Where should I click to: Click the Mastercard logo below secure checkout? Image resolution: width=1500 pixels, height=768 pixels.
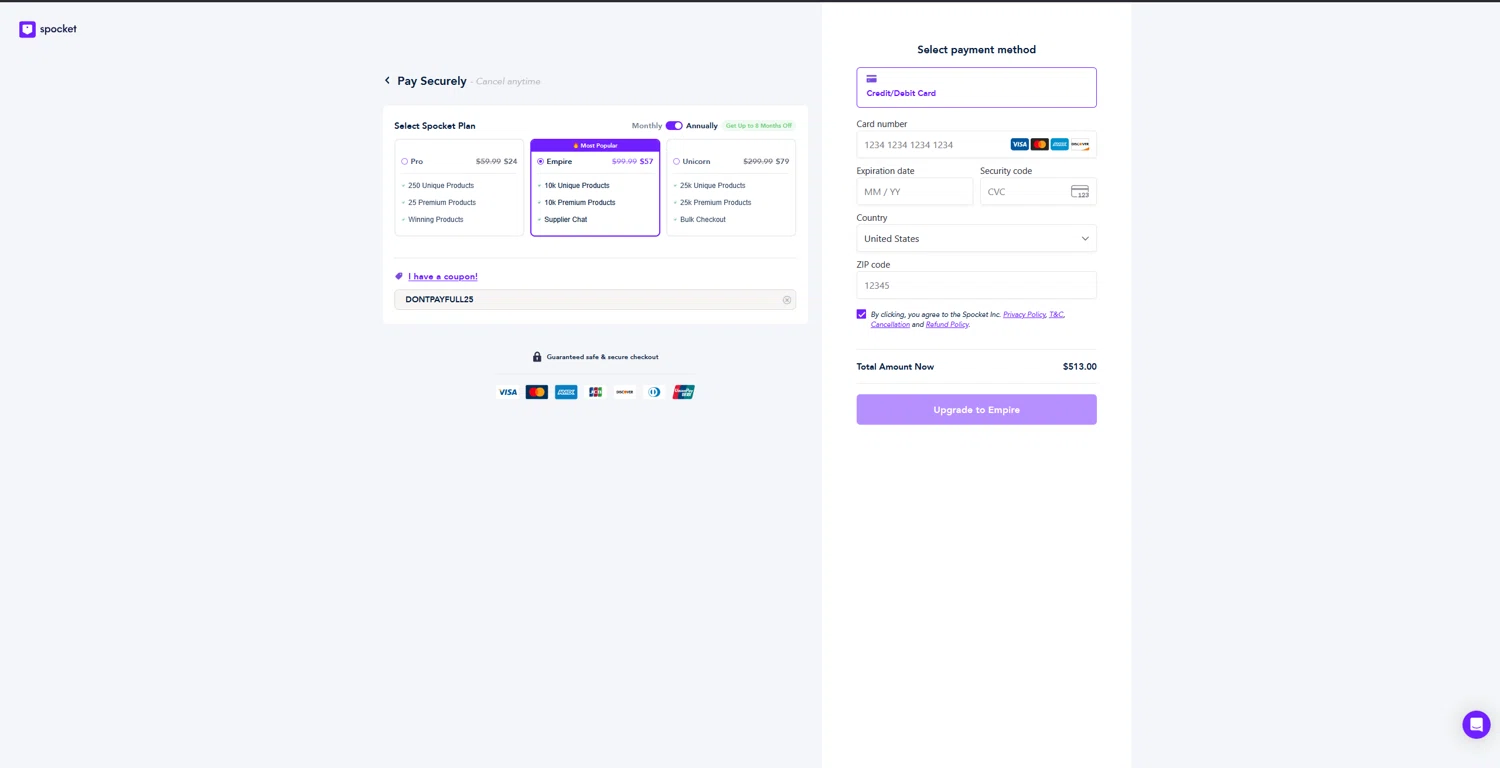point(537,392)
